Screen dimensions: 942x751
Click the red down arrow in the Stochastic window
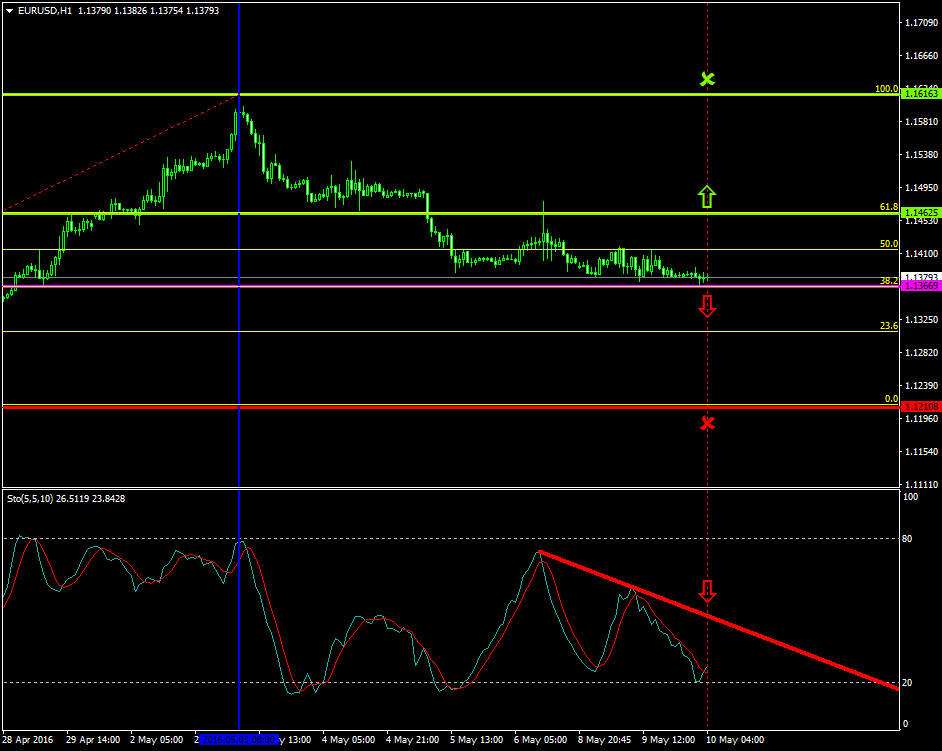click(707, 590)
